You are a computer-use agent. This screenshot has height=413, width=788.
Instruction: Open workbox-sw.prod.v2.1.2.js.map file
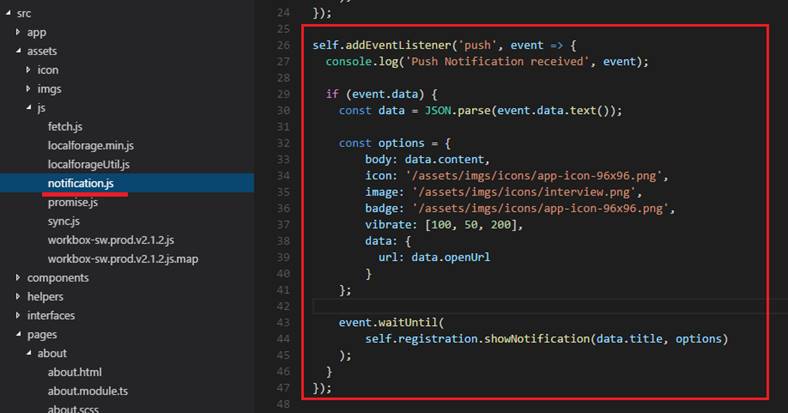[123, 259]
